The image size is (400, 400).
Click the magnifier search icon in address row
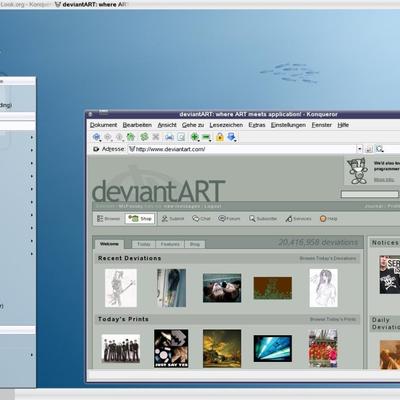coord(379,149)
